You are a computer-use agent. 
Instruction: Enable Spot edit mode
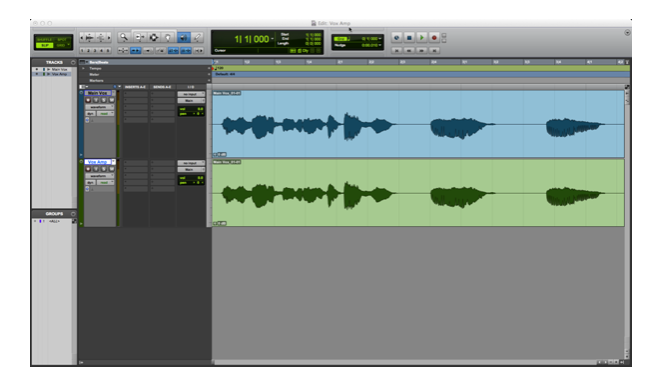click(x=62, y=40)
